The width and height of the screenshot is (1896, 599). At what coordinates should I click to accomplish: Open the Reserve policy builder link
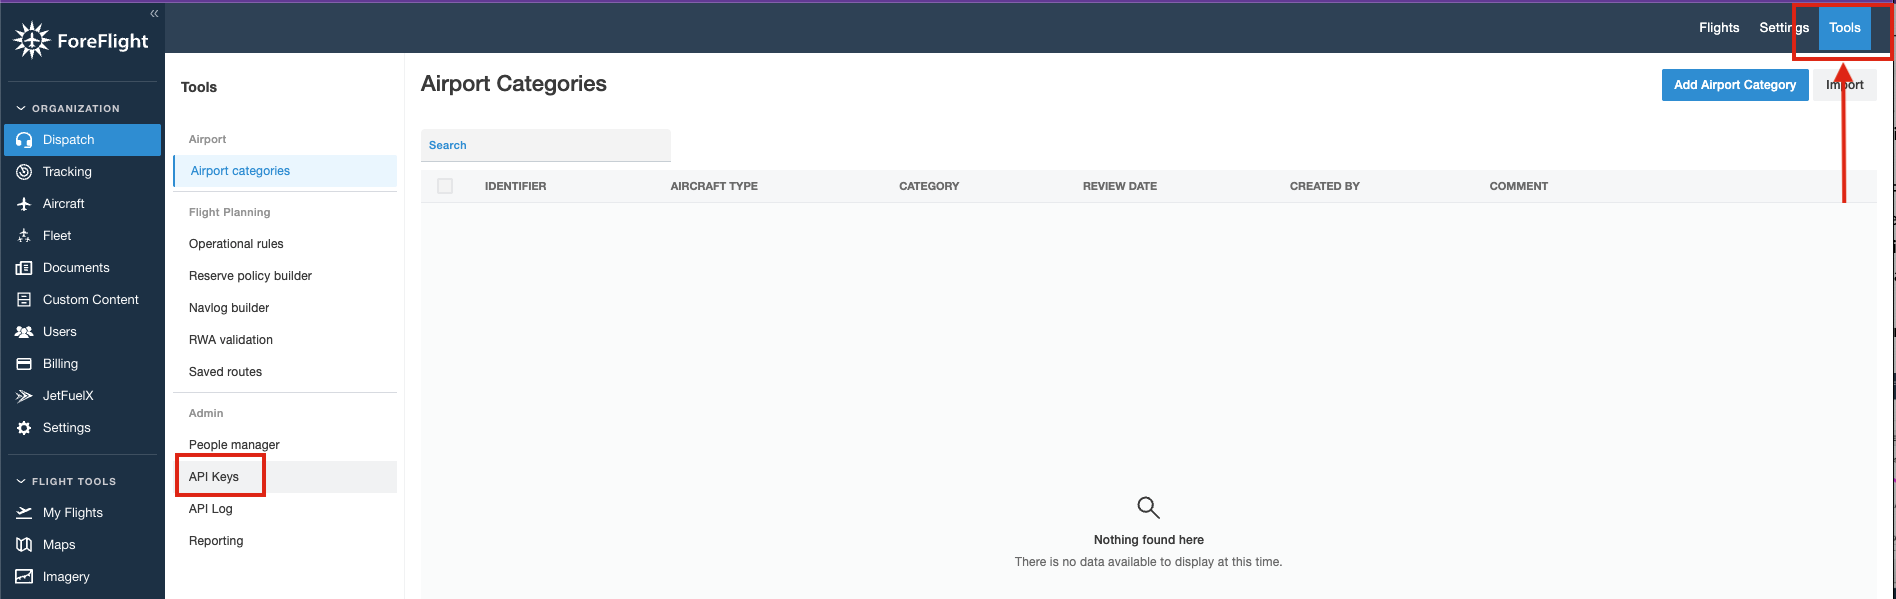[x=250, y=276]
